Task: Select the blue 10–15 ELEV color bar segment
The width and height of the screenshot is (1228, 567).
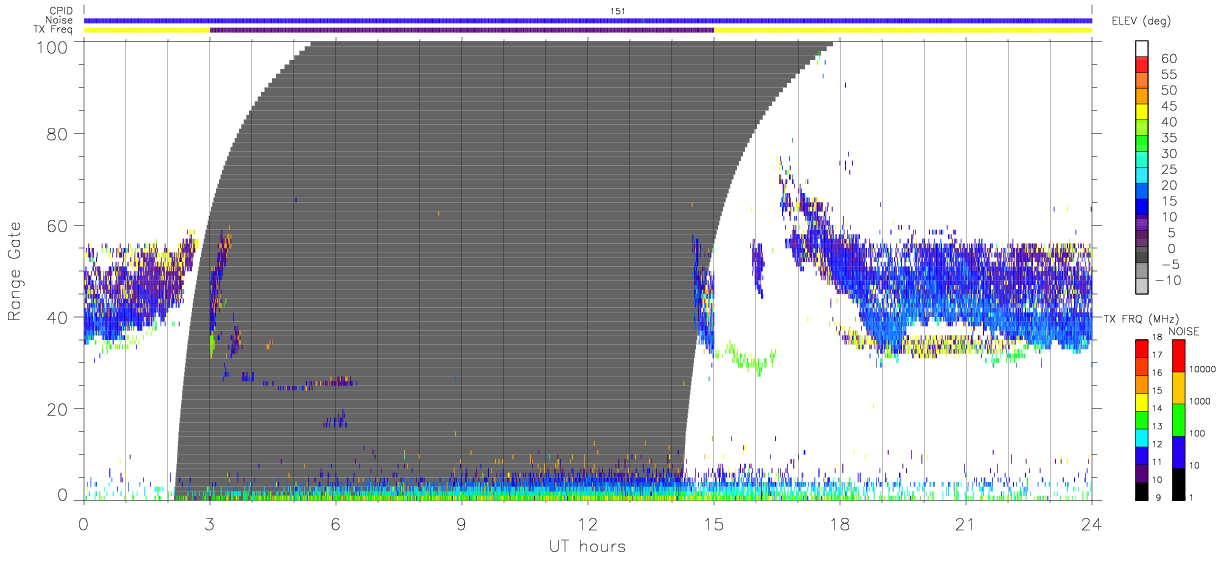Action: pos(1143,207)
